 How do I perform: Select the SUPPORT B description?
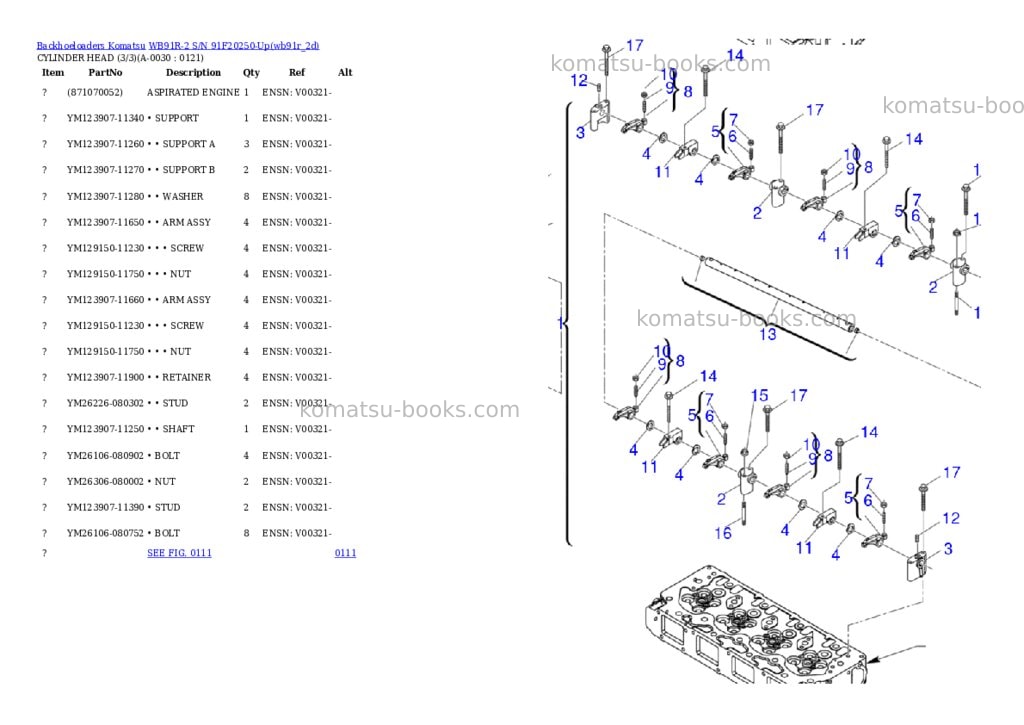click(x=189, y=170)
